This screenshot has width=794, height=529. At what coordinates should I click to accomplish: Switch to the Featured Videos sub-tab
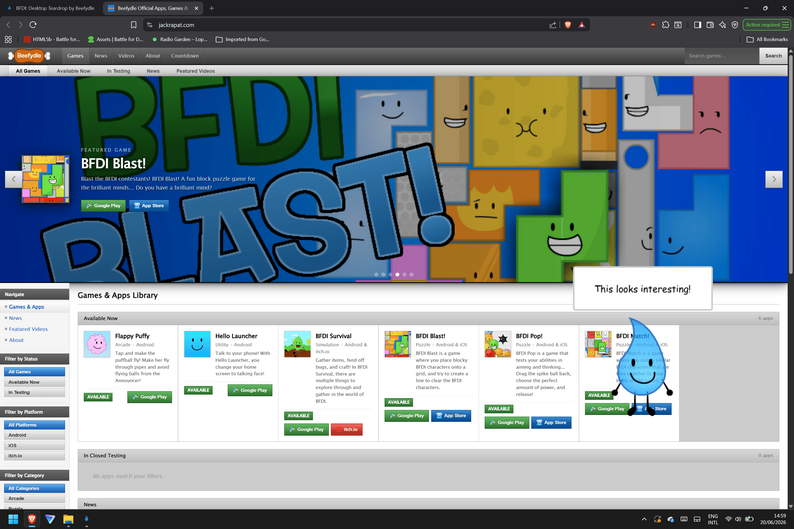(195, 71)
